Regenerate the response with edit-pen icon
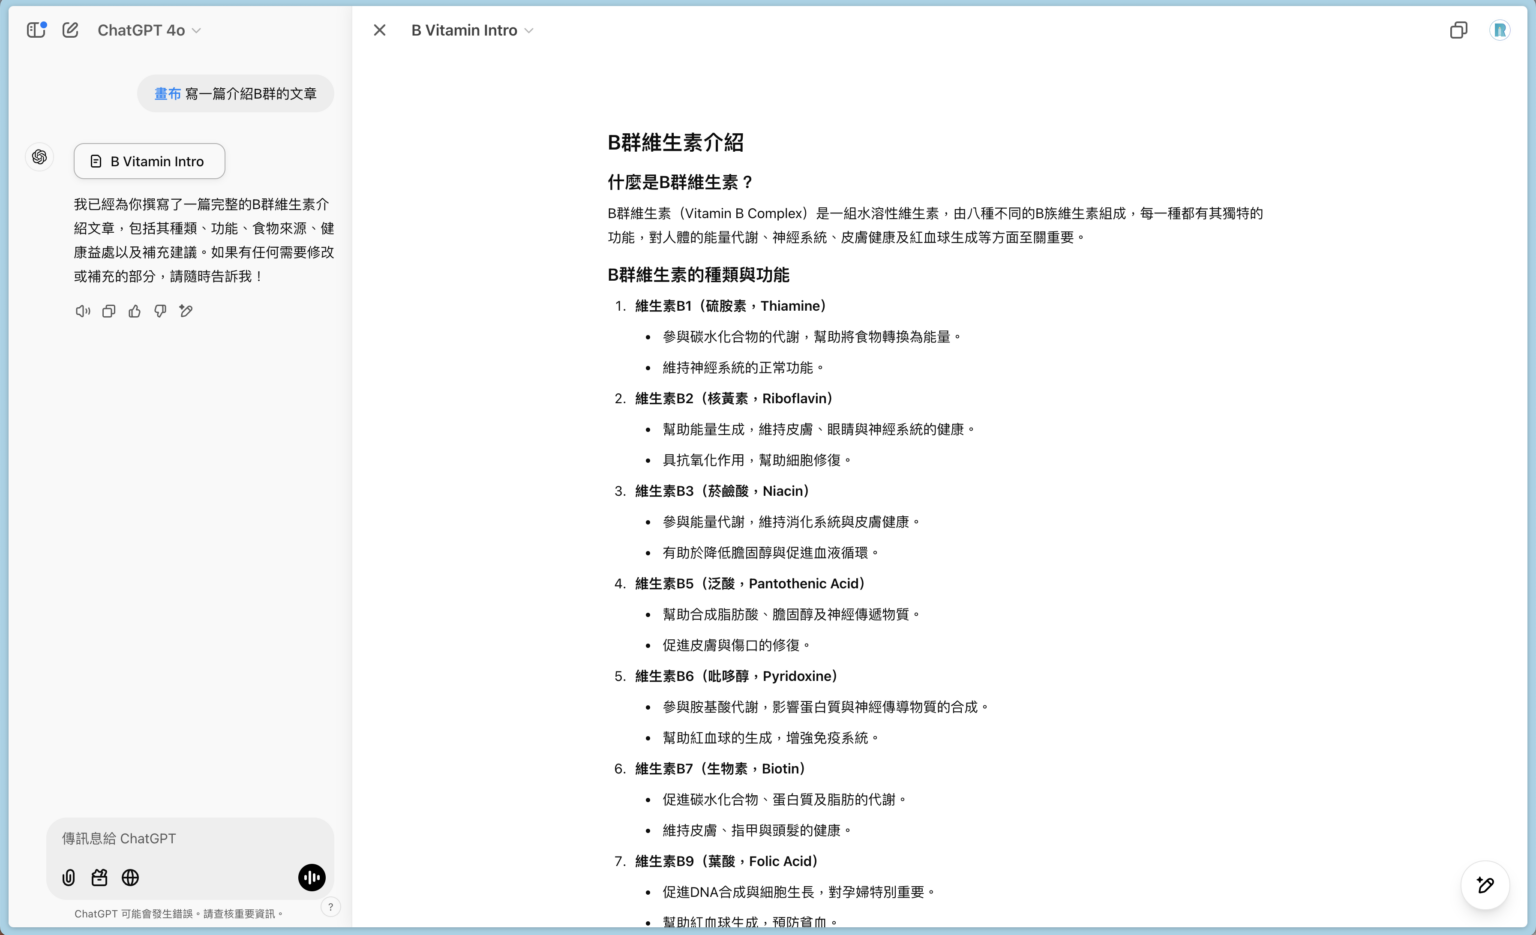 pyautogui.click(x=186, y=311)
